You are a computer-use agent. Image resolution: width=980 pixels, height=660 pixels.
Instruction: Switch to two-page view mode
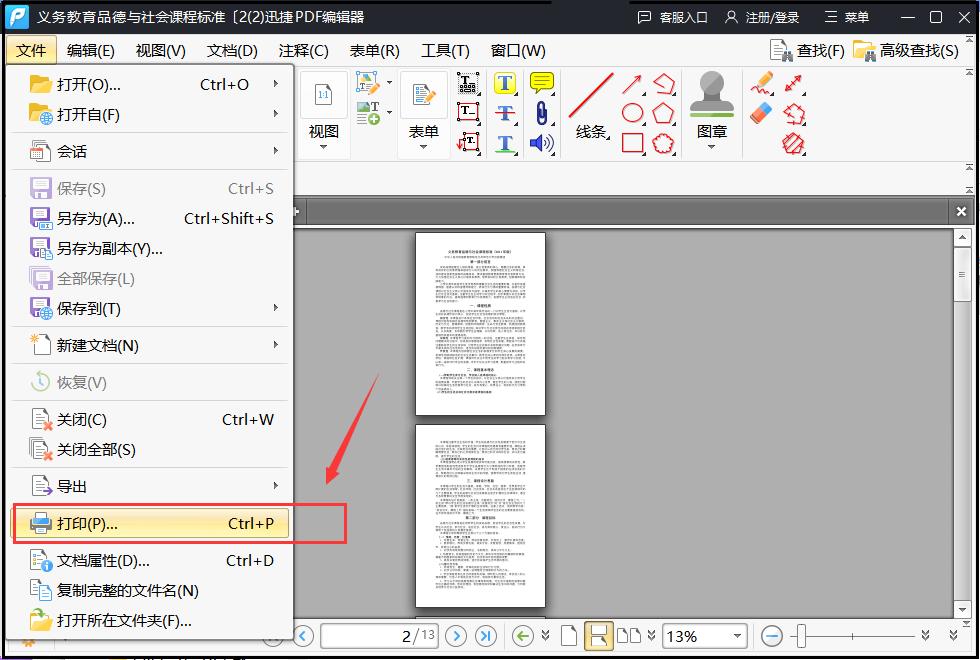[x=627, y=635]
